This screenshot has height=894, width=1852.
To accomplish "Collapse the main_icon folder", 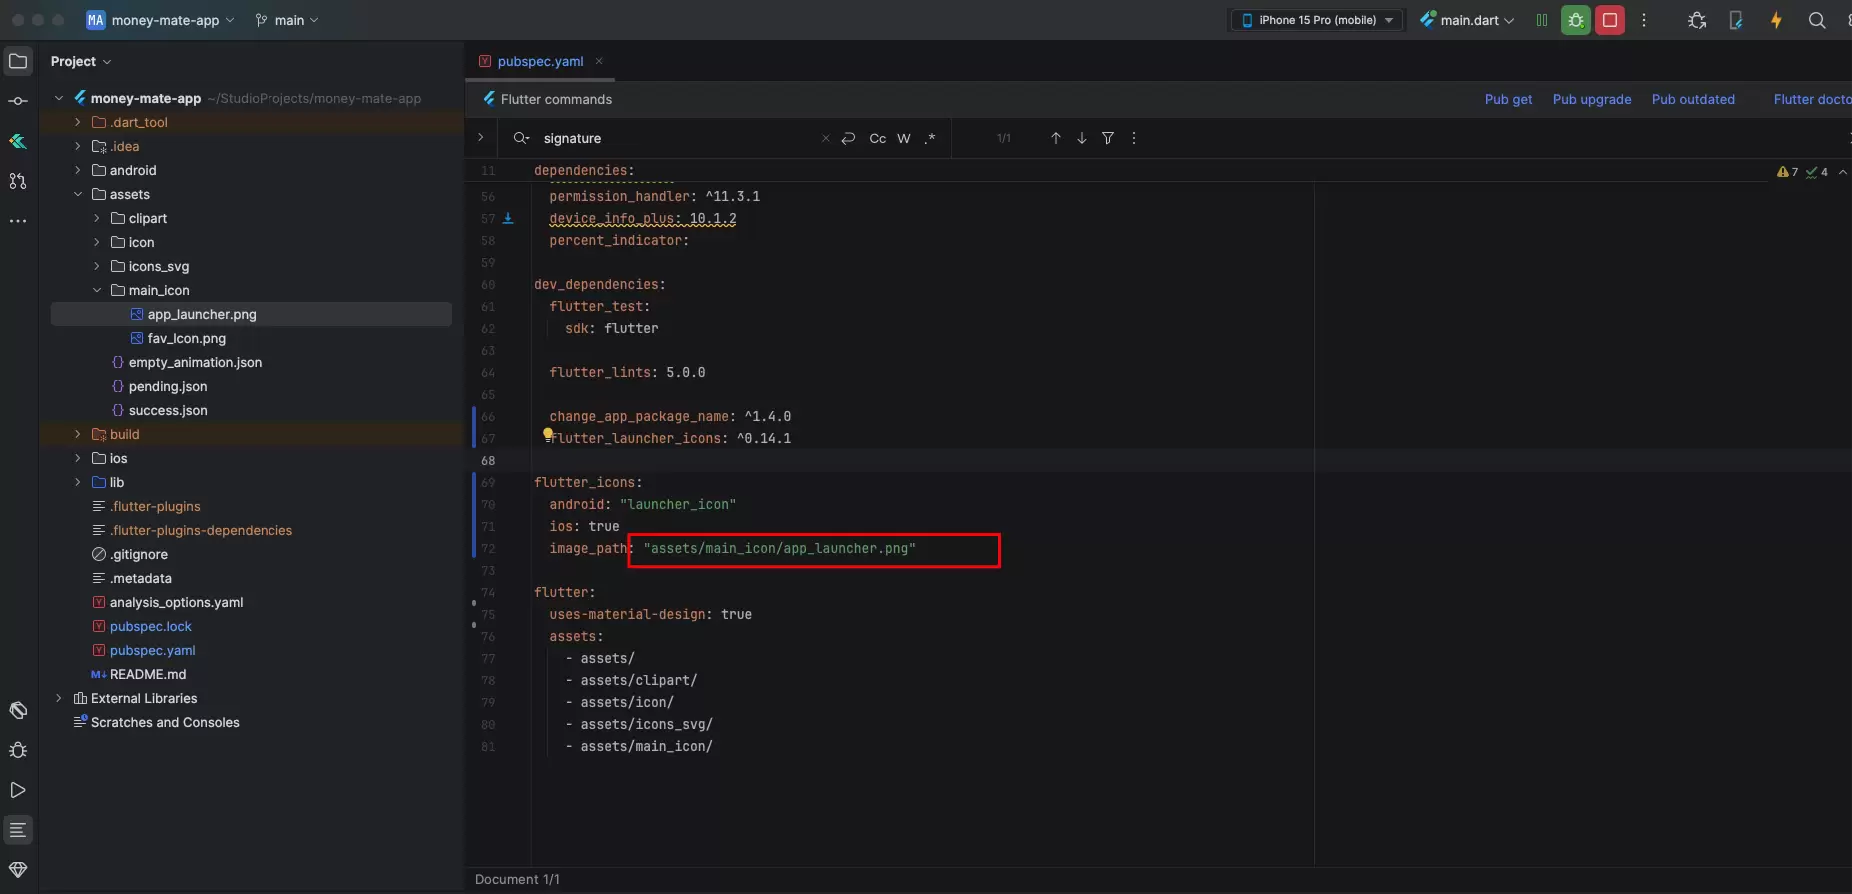I will point(97,290).
